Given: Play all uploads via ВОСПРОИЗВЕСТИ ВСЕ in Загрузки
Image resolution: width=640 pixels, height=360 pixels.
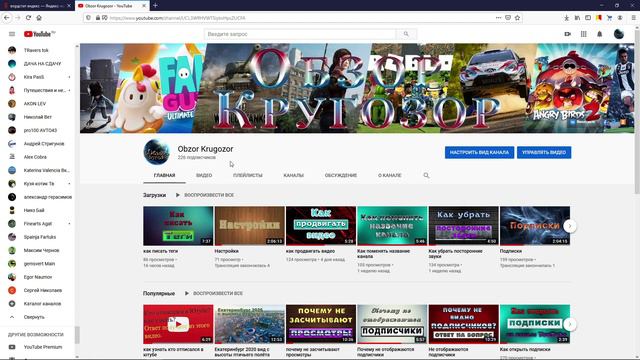Looking at the screenshot, I should (x=204, y=195).
